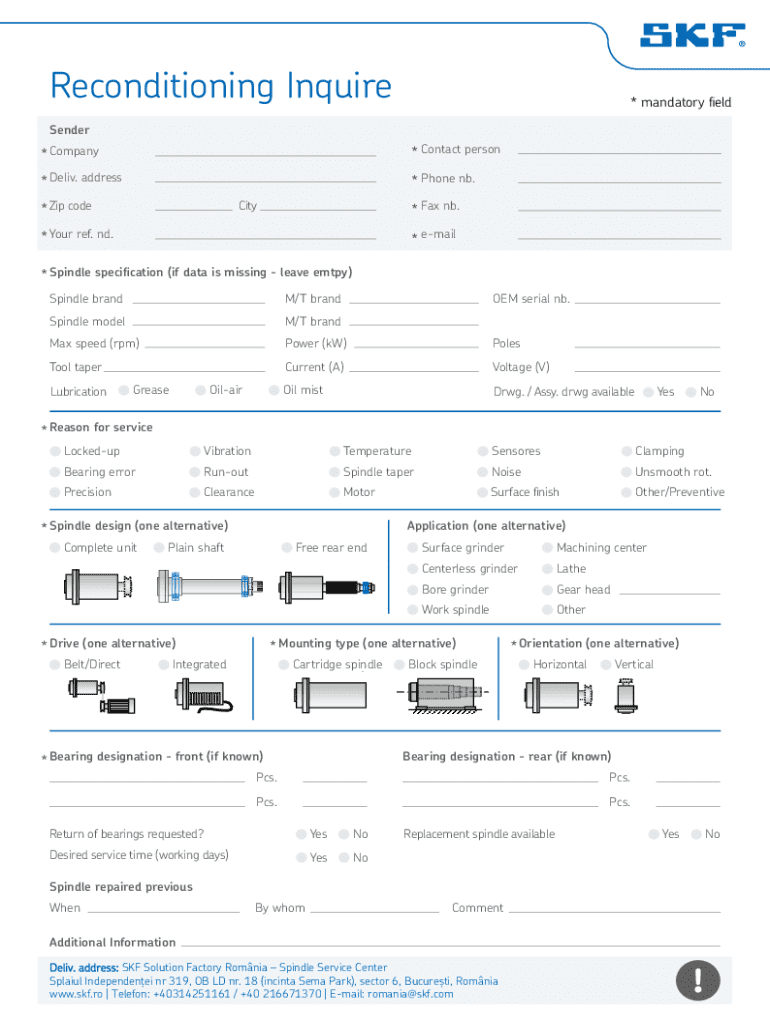The width and height of the screenshot is (770, 1024).
Task: Select the Vibration reason for service
Action: 196,451
